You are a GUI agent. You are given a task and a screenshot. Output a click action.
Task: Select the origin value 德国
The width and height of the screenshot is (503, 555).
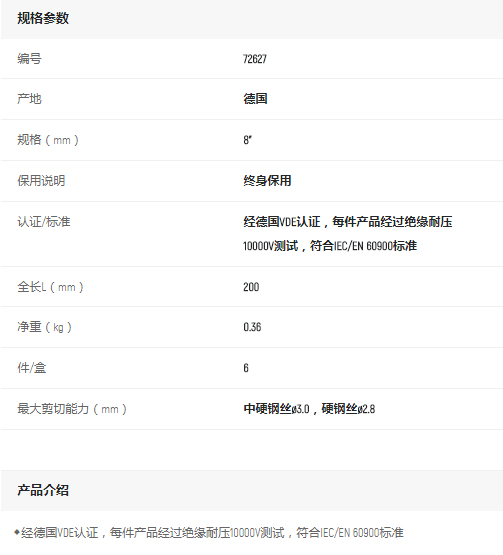point(255,99)
